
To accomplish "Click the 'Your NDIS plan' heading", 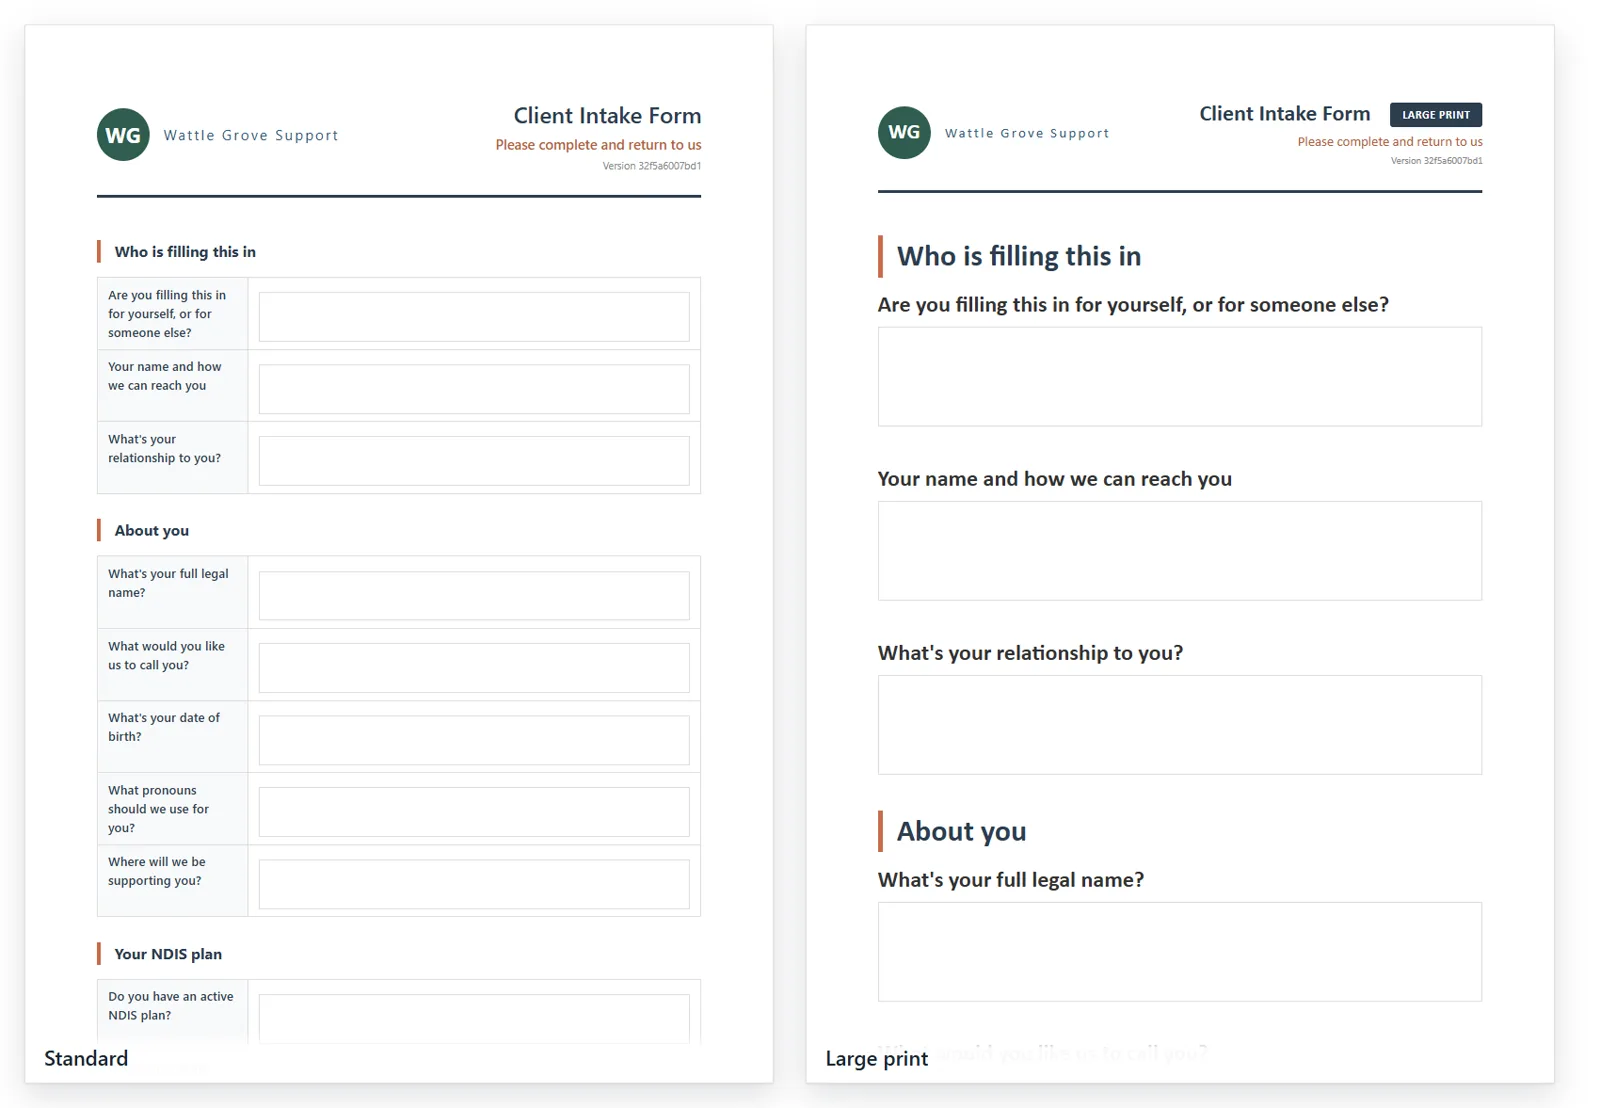I will point(168,954).
